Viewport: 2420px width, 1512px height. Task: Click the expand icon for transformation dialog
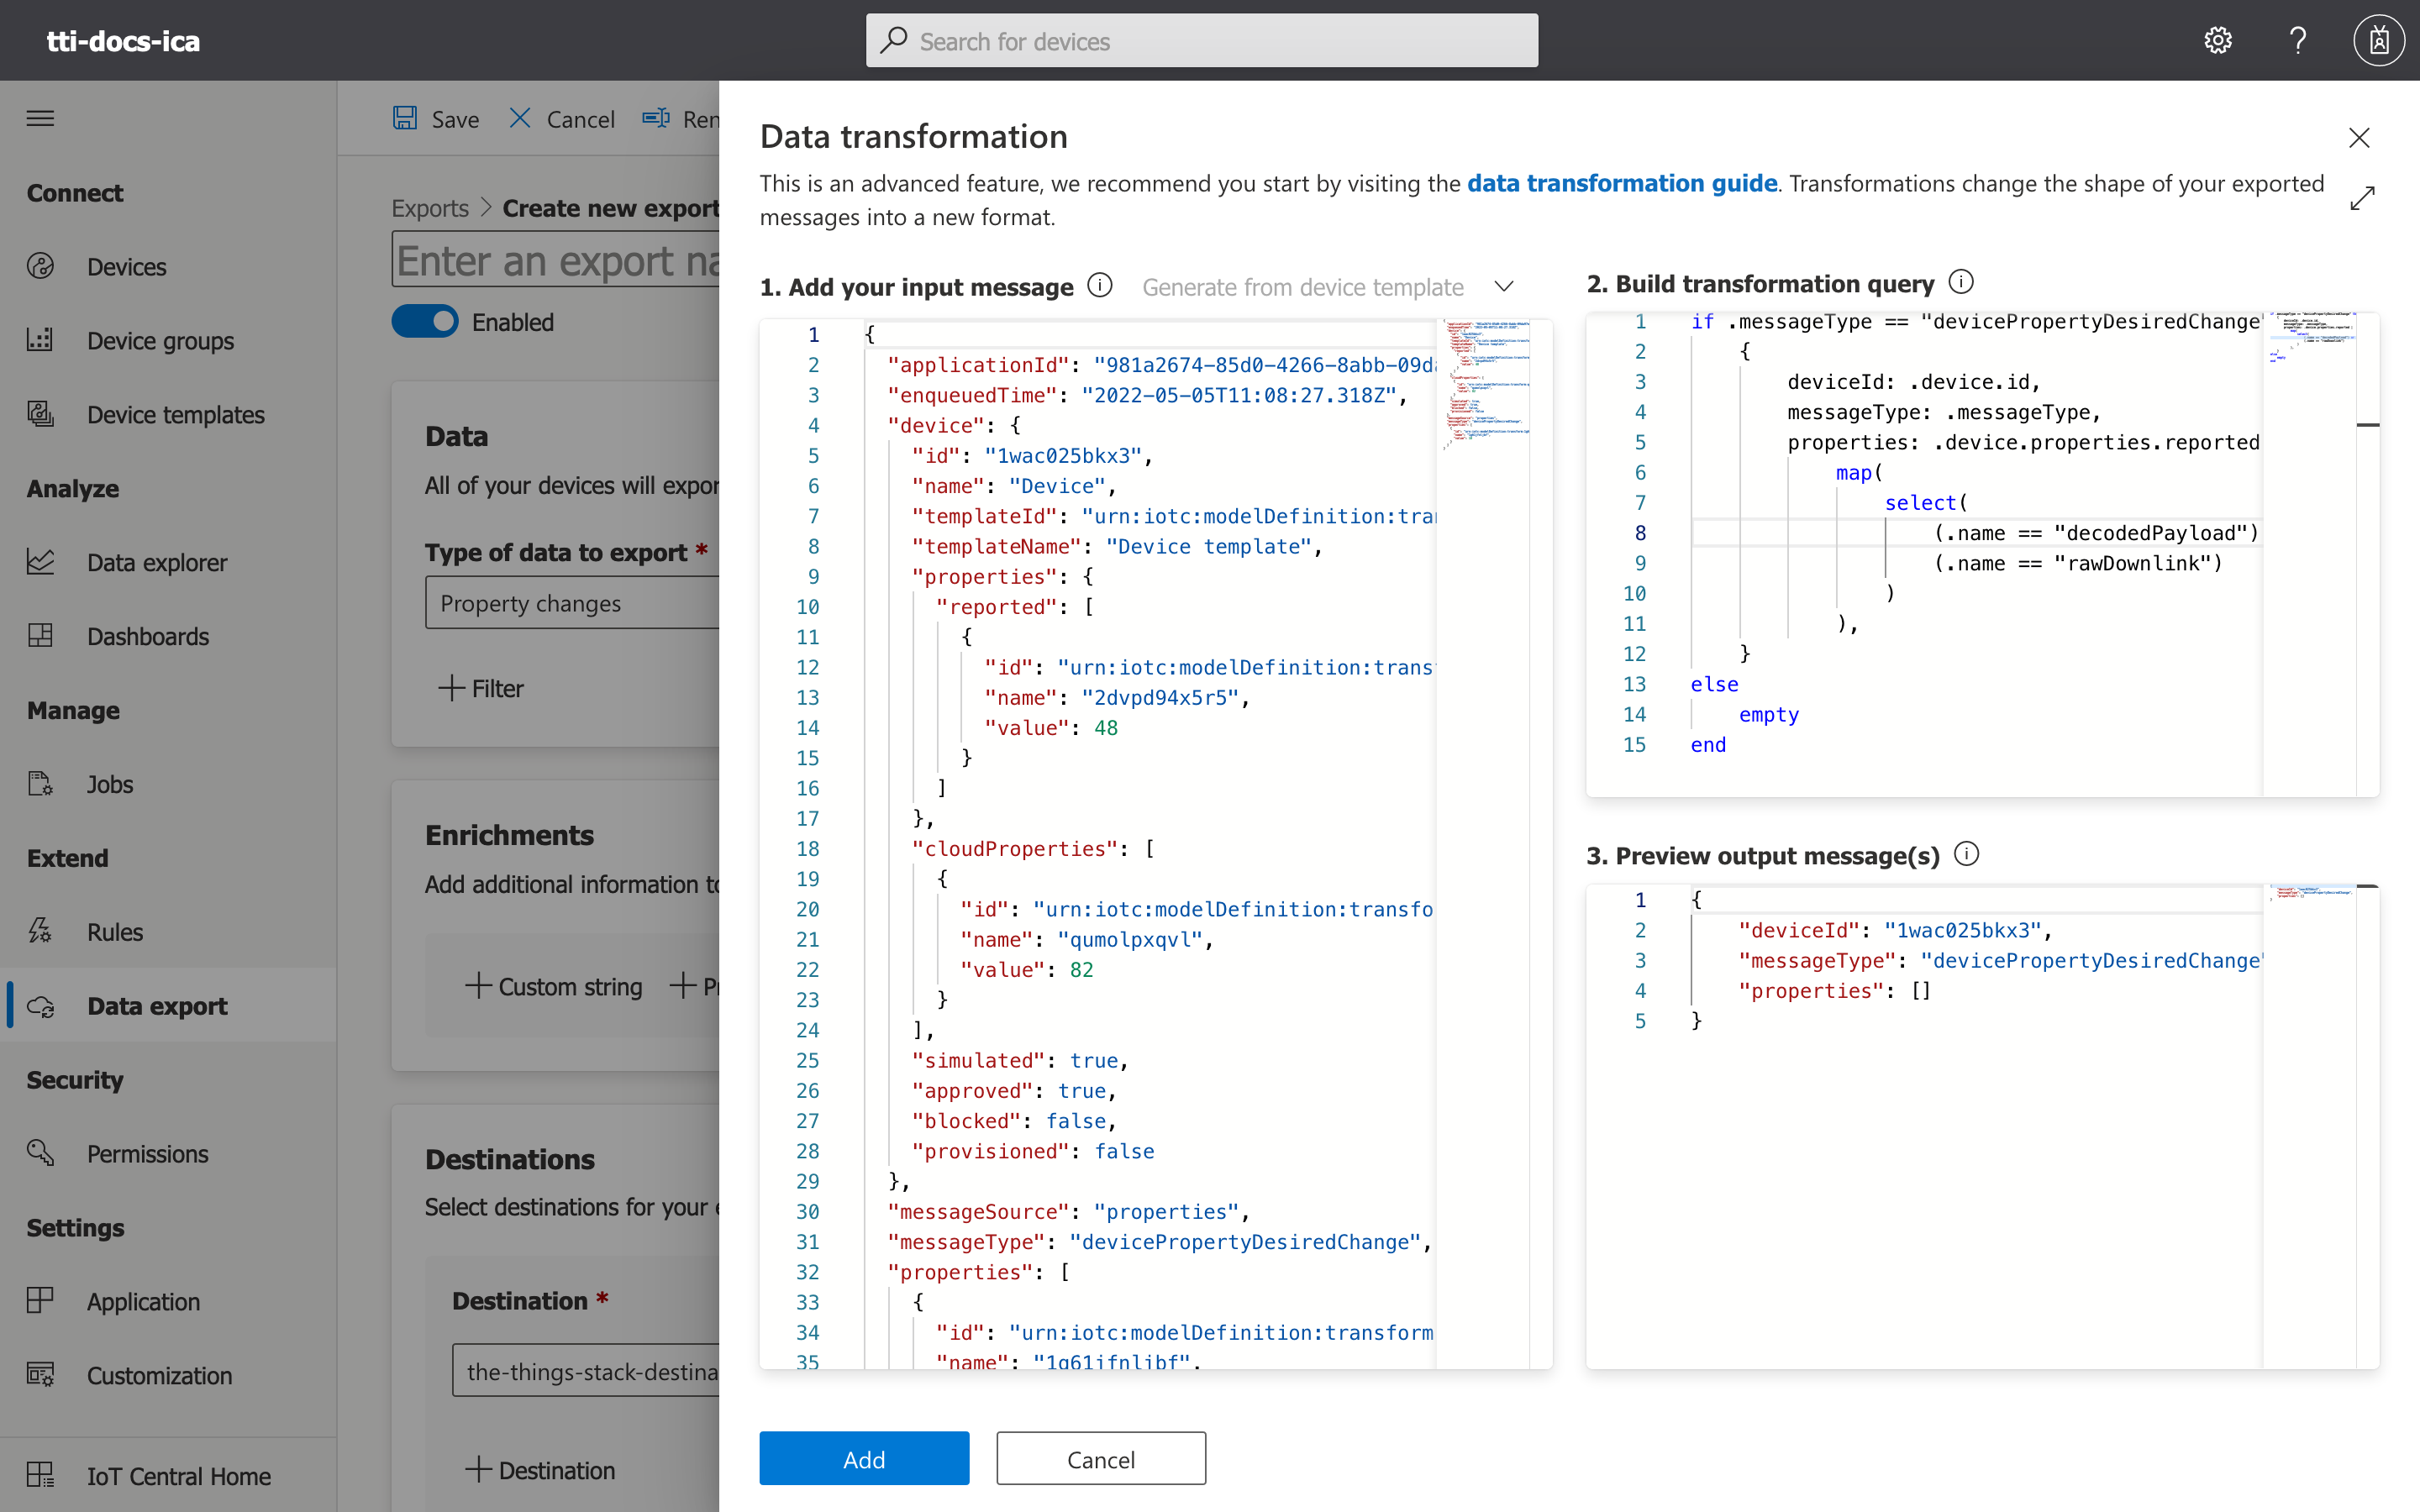click(x=2363, y=198)
